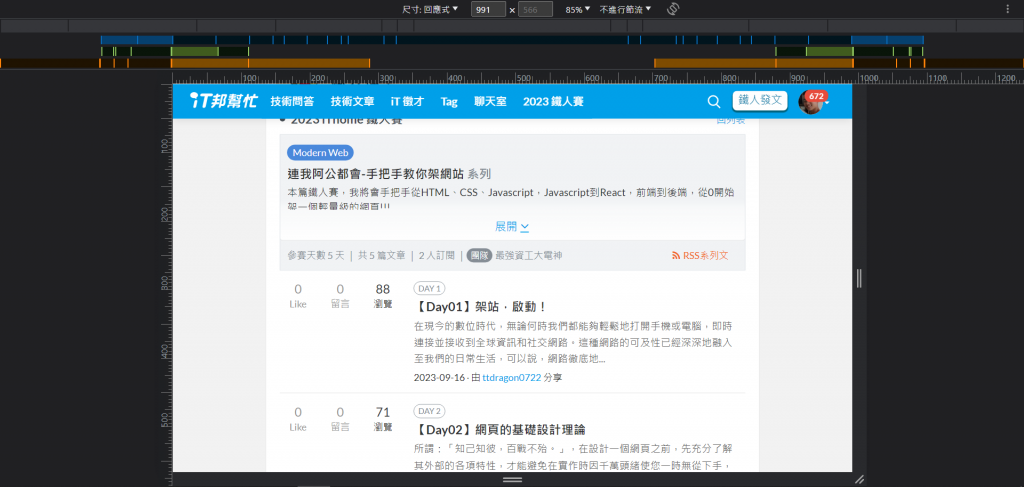The image size is (1024, 487).
Task: Expand the series description with 展開
Action: coord(512,227)
